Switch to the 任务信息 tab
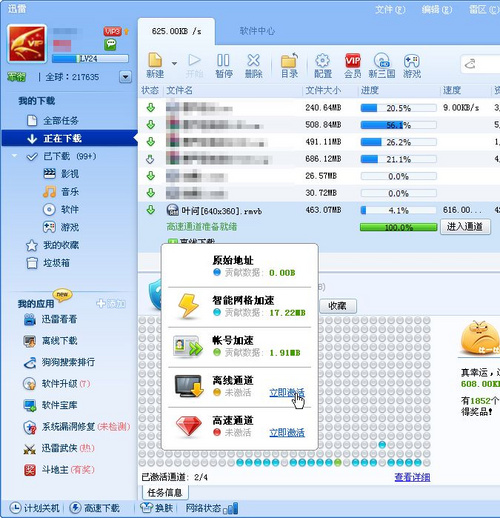Screen dimensions: 500x518 click(x=165, y=492)
